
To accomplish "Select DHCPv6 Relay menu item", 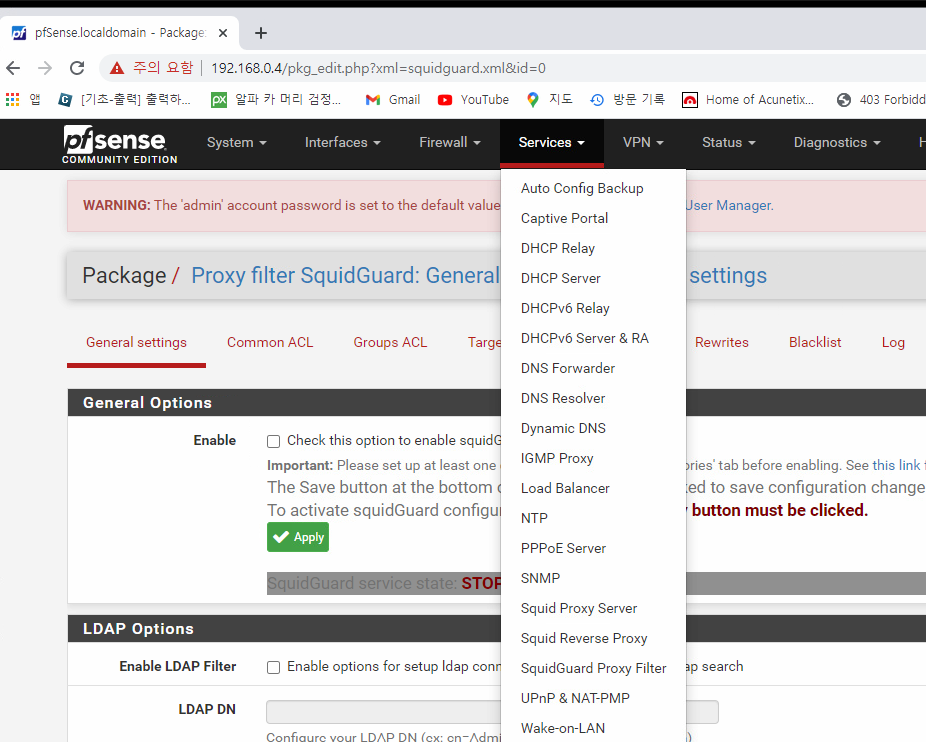I will coord(593,308).
